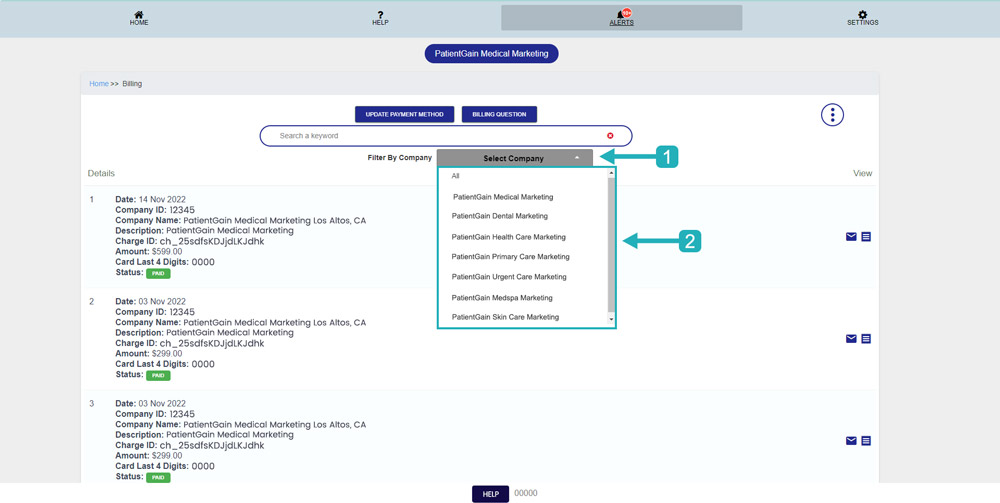Select PatientGain Dental Marketing option
Screen dimensions: 1000x503
(x=499, y=216)
